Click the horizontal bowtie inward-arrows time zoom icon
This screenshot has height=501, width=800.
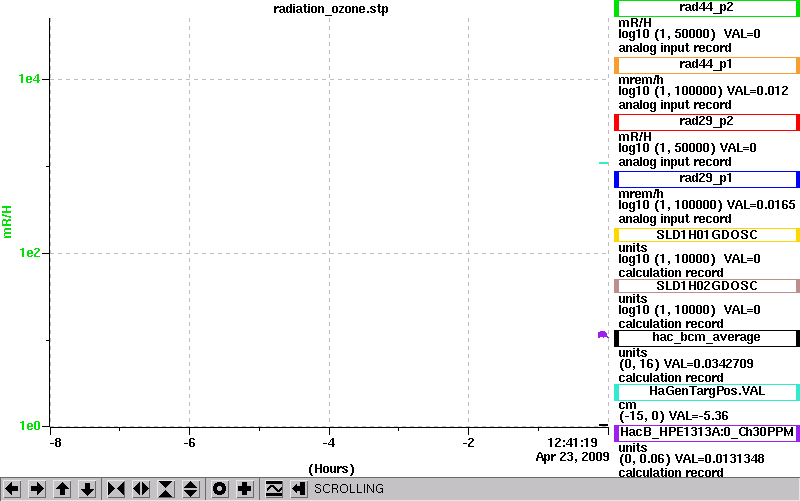116,489
